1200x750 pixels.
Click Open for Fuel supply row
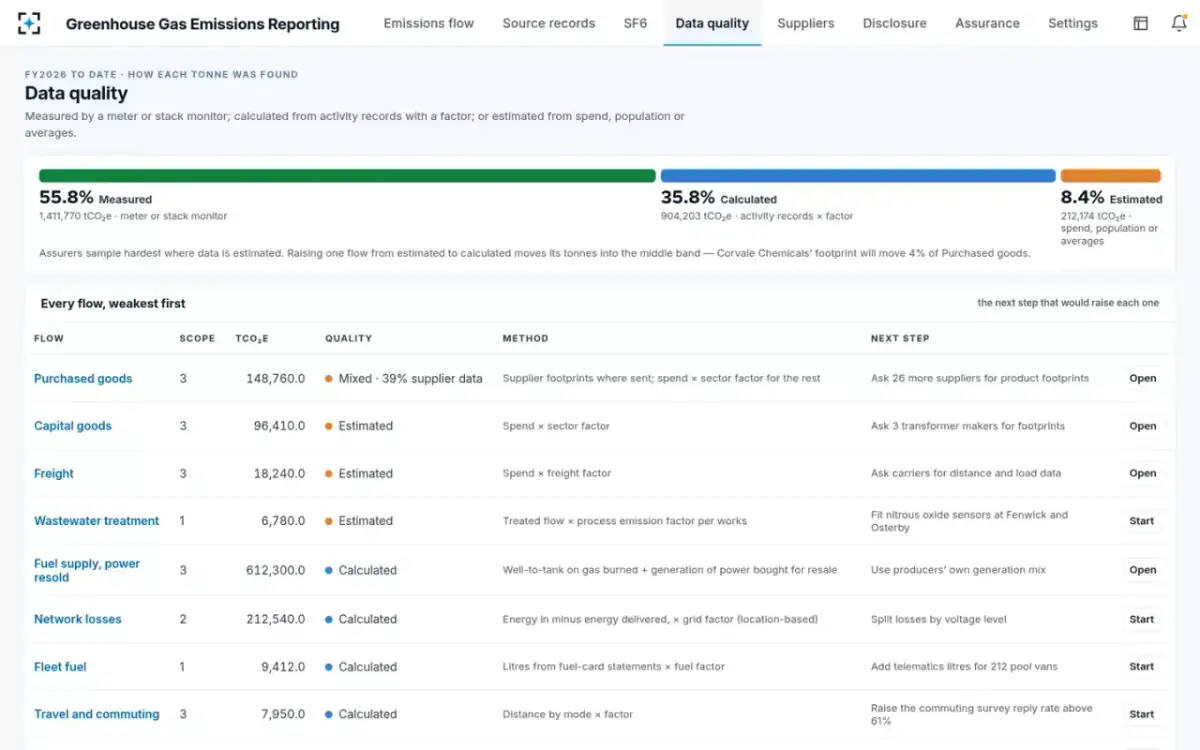tap(1142, 570)
